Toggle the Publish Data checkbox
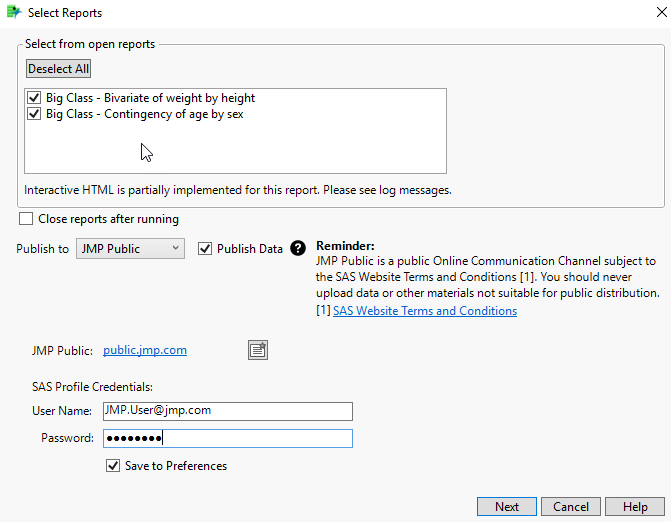This screenshot has height=522, width=671. click(x=205, y=248)
